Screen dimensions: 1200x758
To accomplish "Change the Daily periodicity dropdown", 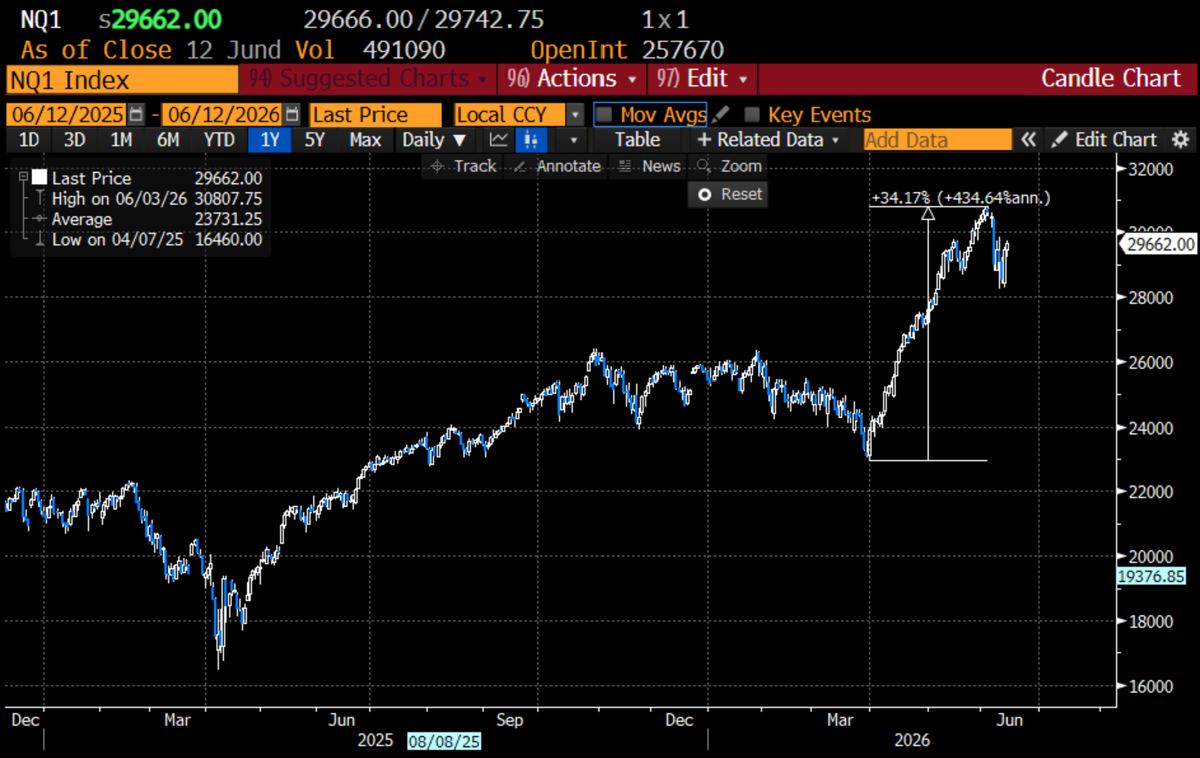I will point(434,140).
